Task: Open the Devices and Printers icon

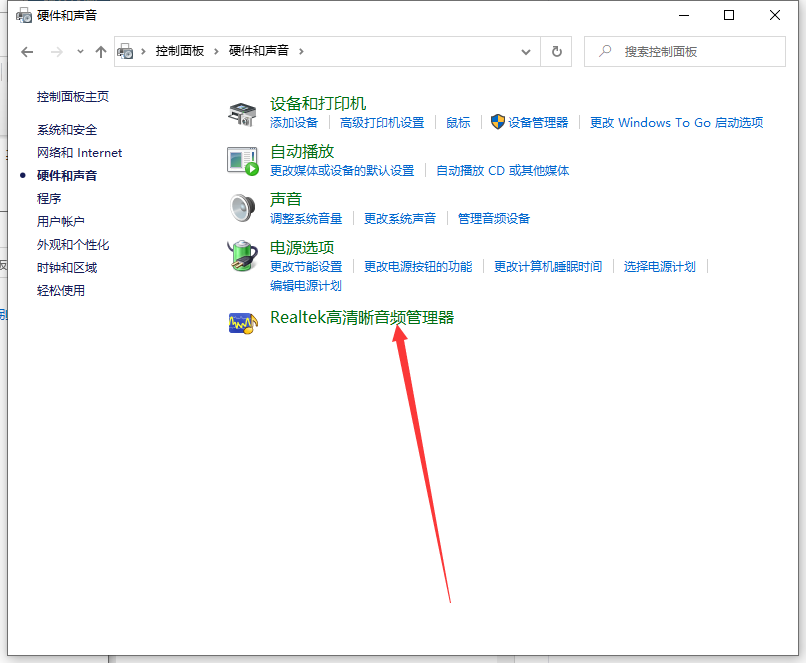Action: pos(242,113)
